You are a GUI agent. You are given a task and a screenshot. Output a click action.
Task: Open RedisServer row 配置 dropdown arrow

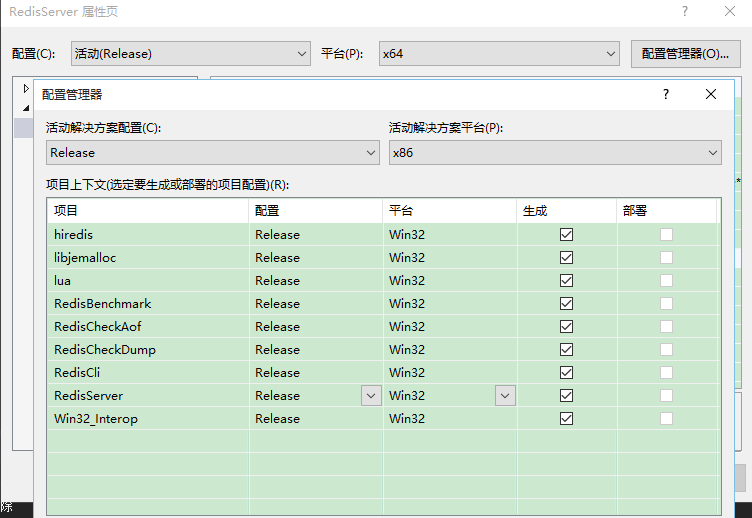click(371, 396)
